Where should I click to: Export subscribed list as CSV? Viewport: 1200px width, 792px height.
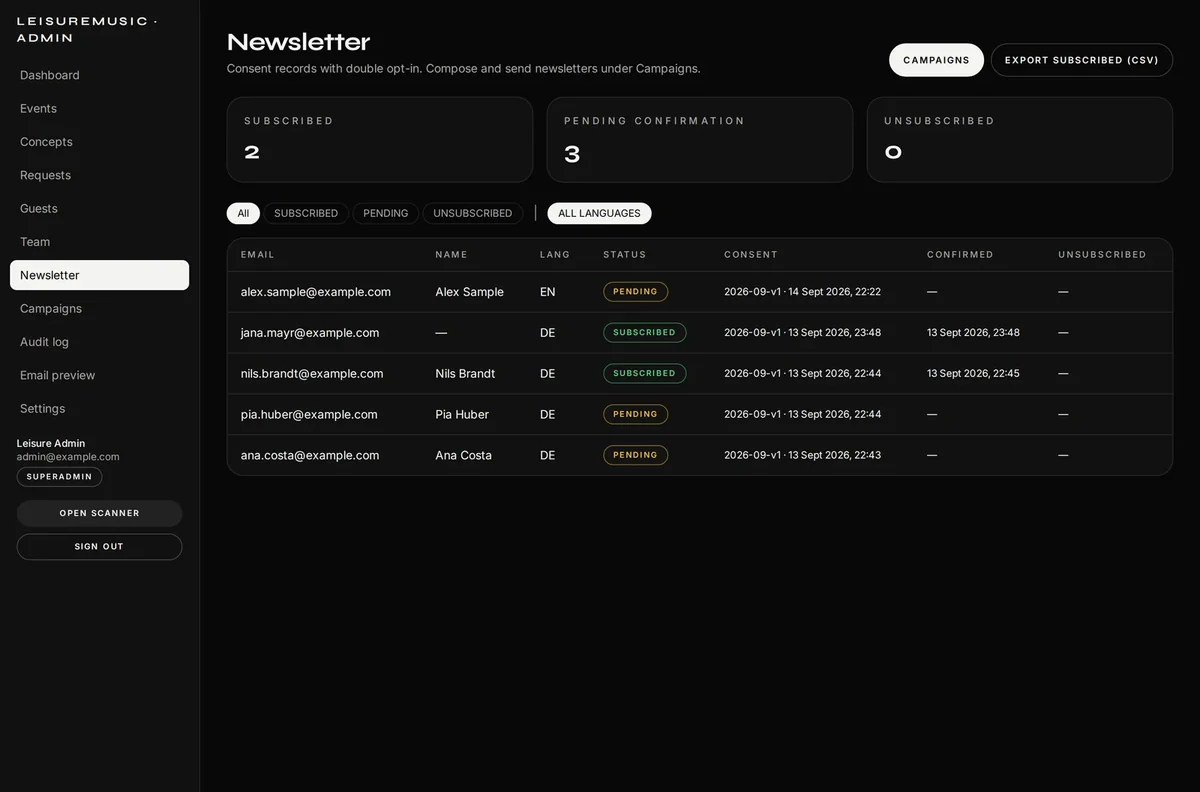coord(1082,60)
